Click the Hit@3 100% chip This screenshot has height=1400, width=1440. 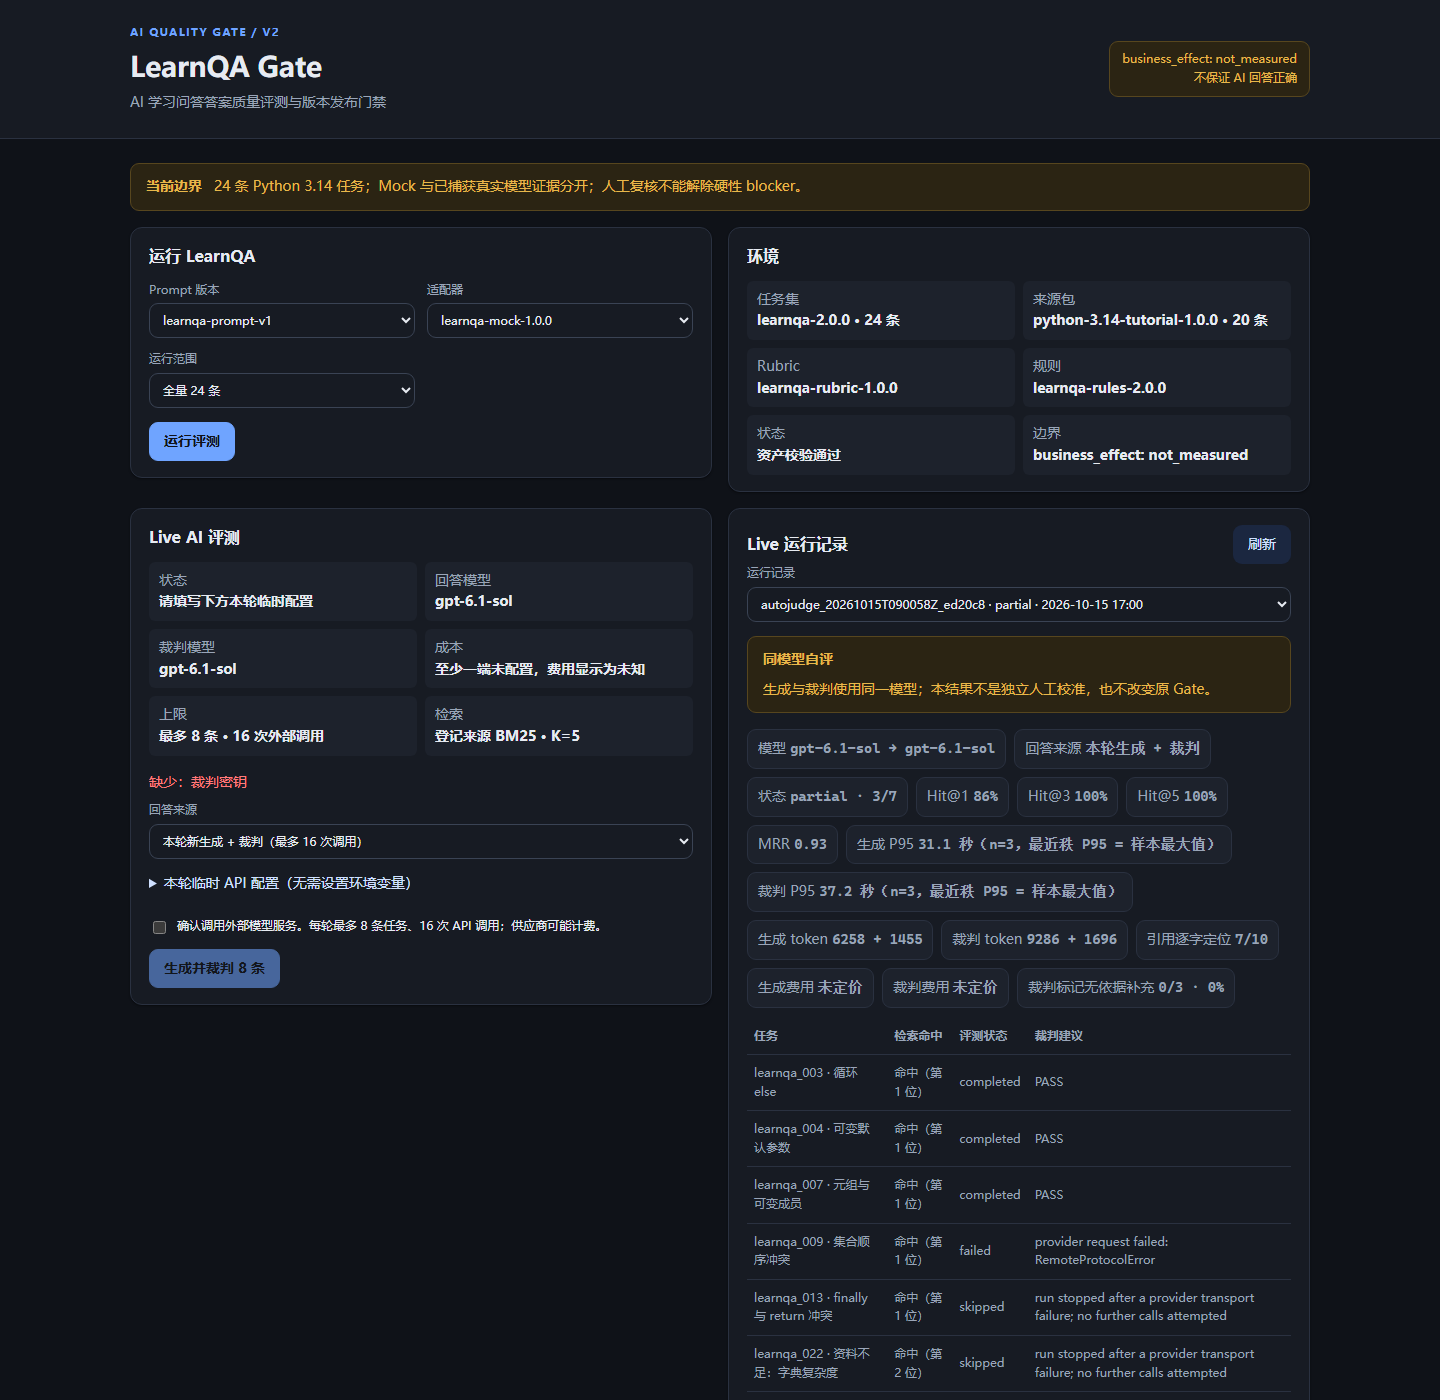pyautogui.click(x=1067, y=797)
